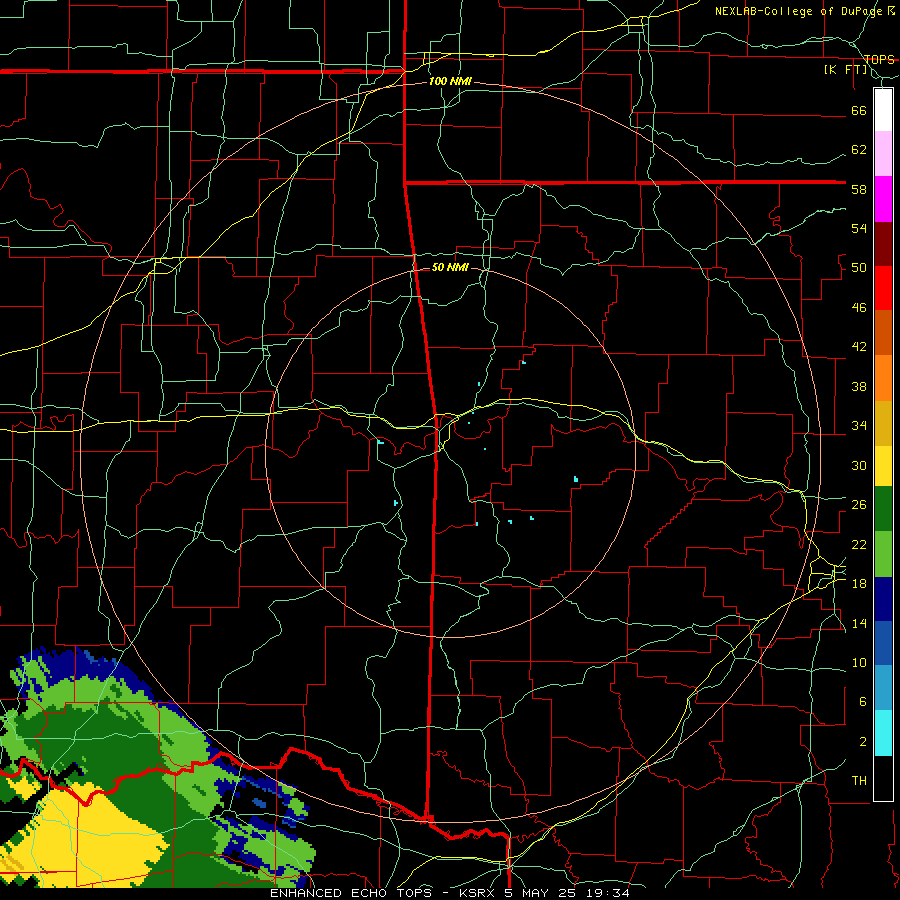Click the white swatch in the tops legend
Viewport: 900px width, 900px height.
point(883,110)
